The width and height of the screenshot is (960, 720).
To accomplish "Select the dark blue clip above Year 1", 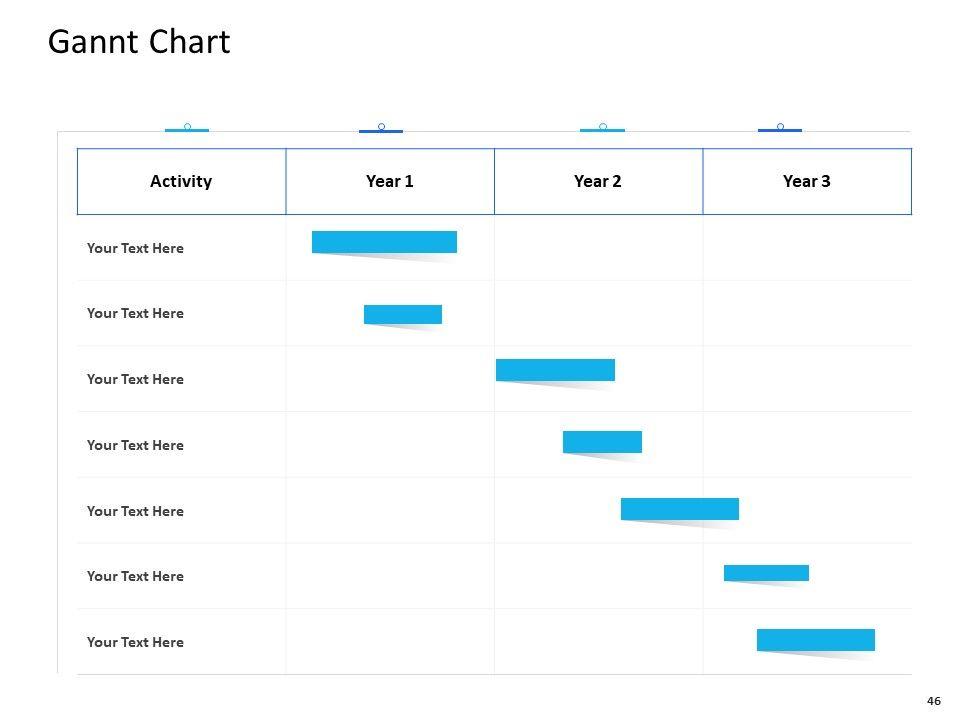I will pos(381,129).
